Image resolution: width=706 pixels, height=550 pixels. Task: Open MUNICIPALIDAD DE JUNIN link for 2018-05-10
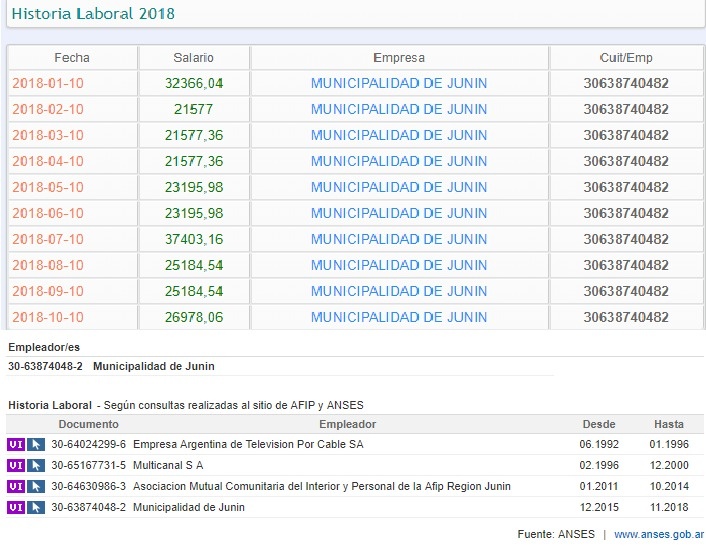click(399, 187)
